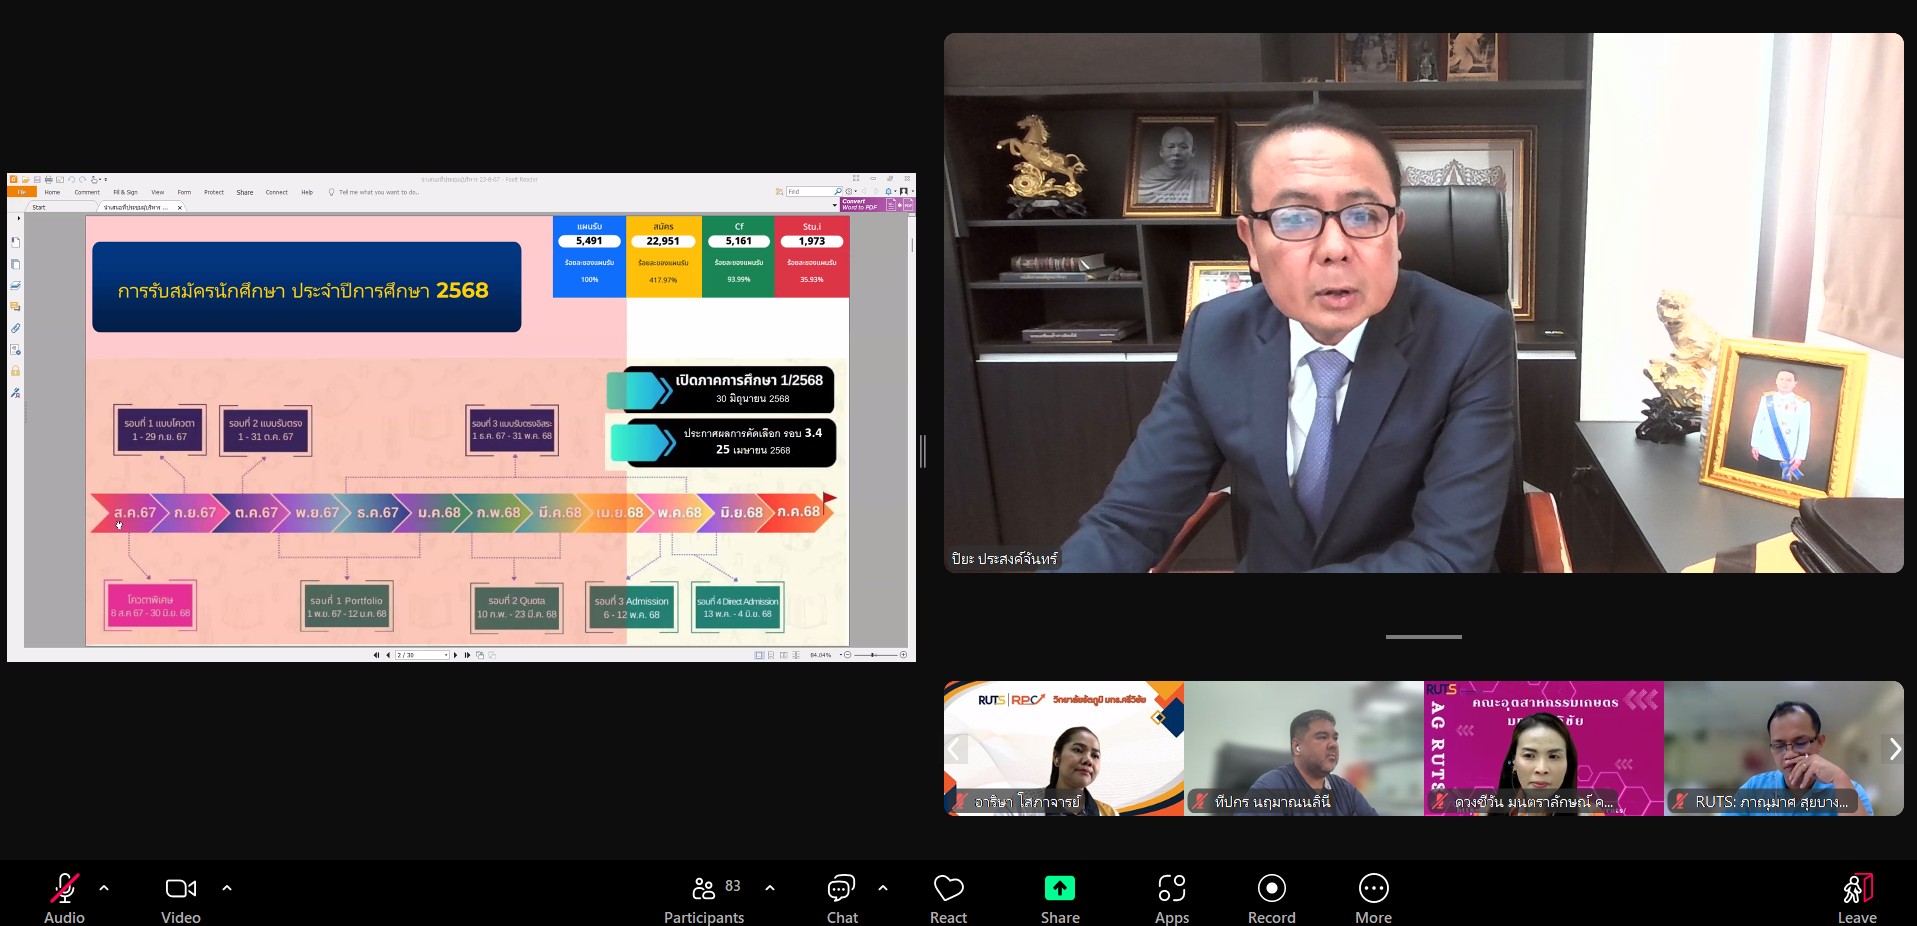Select facing pages view mode icon
Viewport: 1917px width, 926px height.
(x=783, y=655)
